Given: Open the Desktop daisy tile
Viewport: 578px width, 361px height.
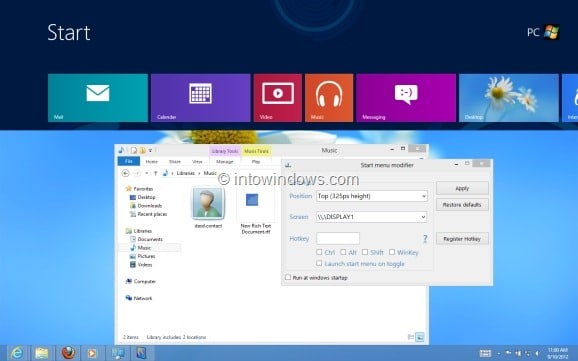Looking at the screenshot, I should click(x=509, y=98).
